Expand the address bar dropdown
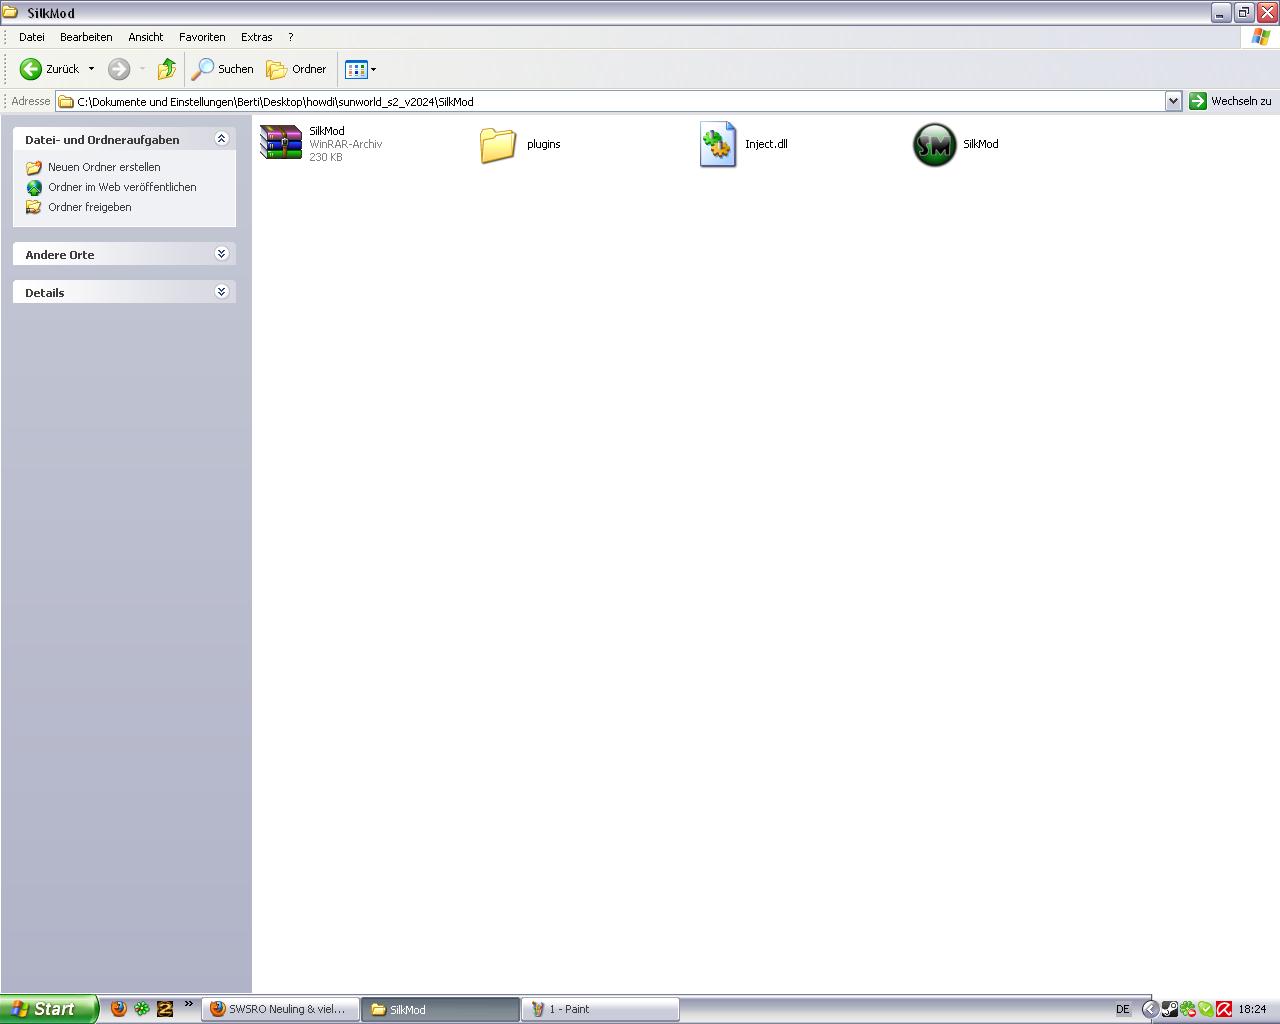Screen dimensions: 1280x1024 pyautogui.click(x=1173, y=101)
